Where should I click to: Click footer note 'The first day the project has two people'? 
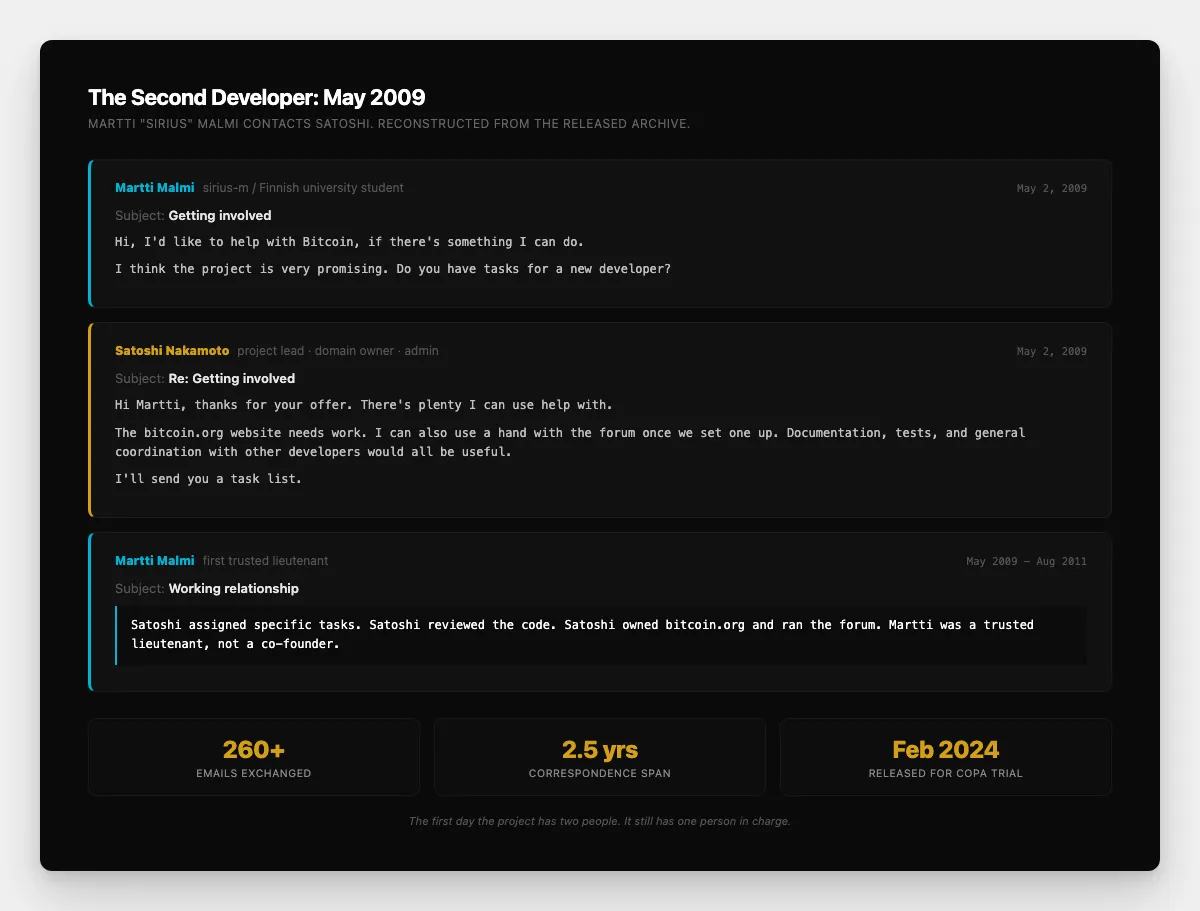[600, 821]
